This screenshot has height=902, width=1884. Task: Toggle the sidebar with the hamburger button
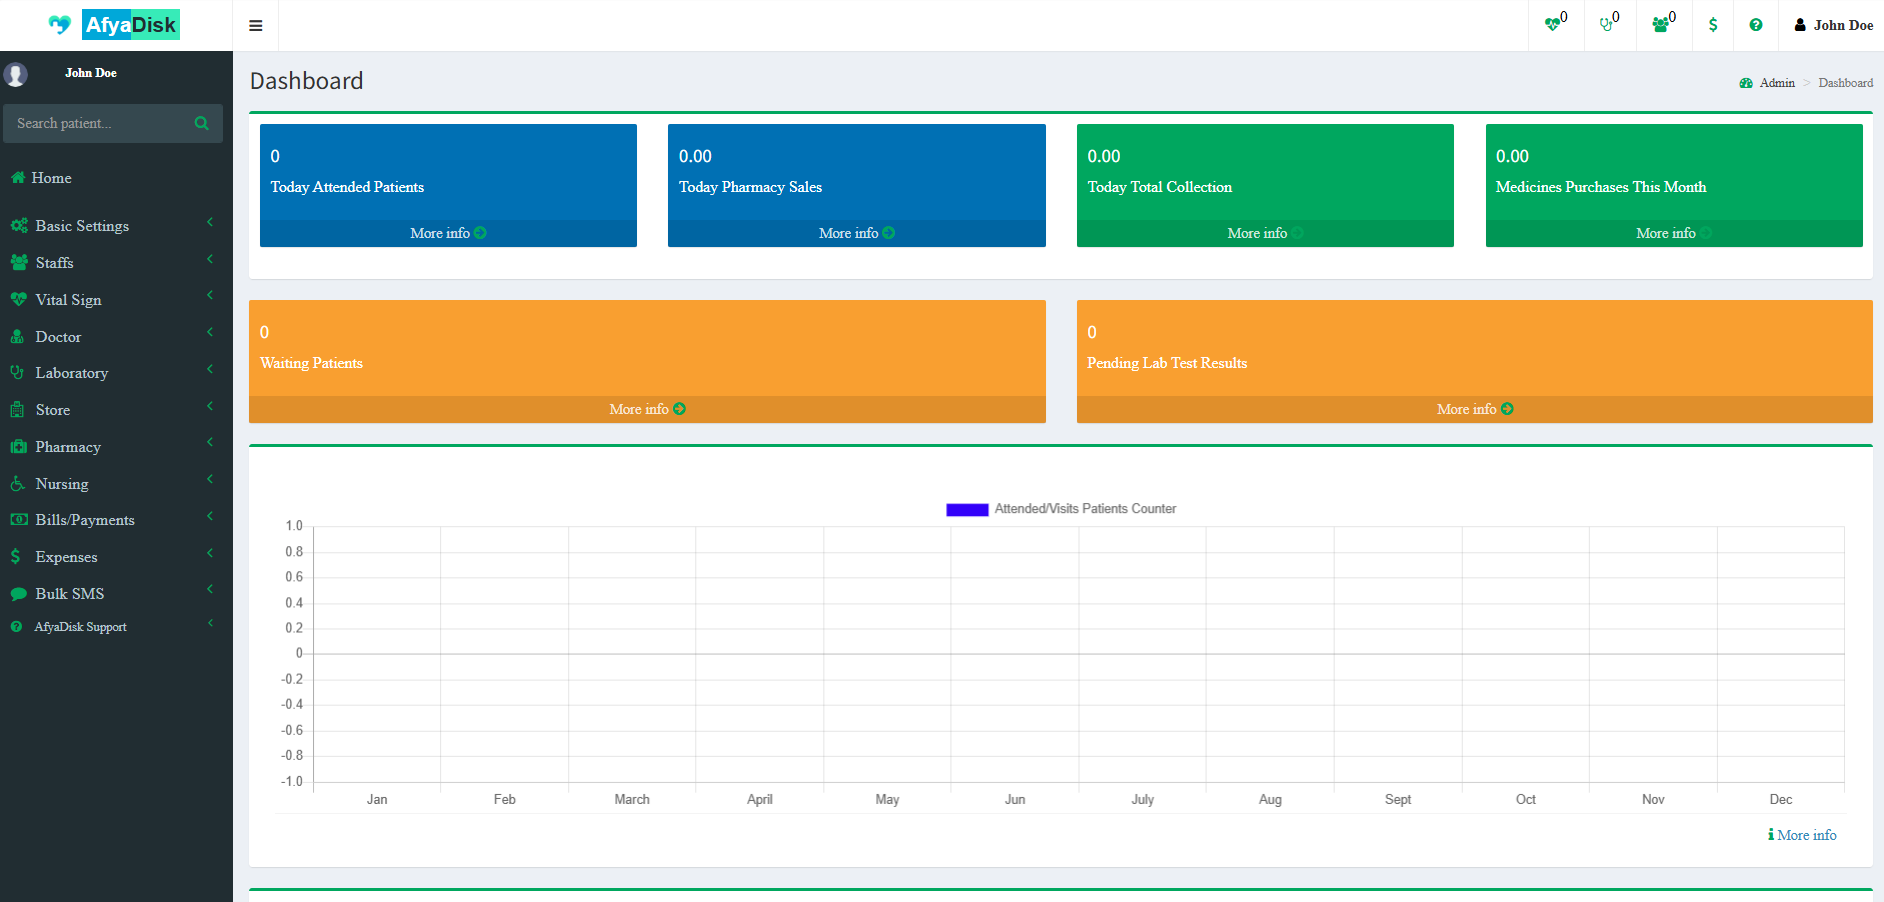[x=255, y=25]
